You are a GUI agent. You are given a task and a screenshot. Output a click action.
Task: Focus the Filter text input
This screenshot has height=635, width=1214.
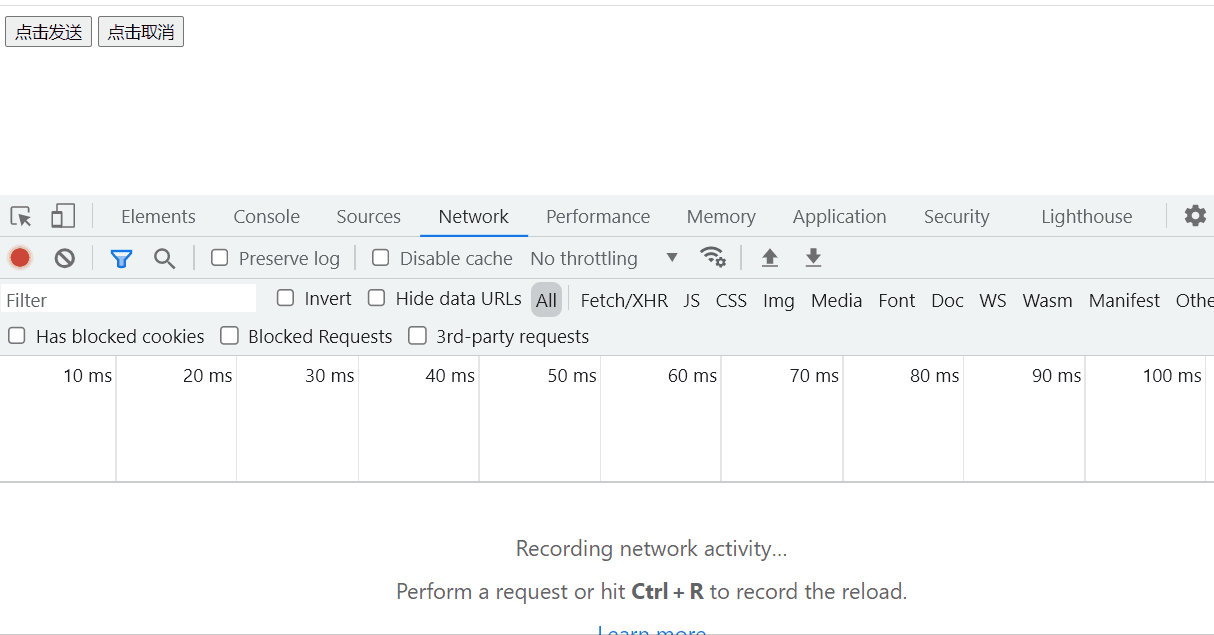pos(129,299)
